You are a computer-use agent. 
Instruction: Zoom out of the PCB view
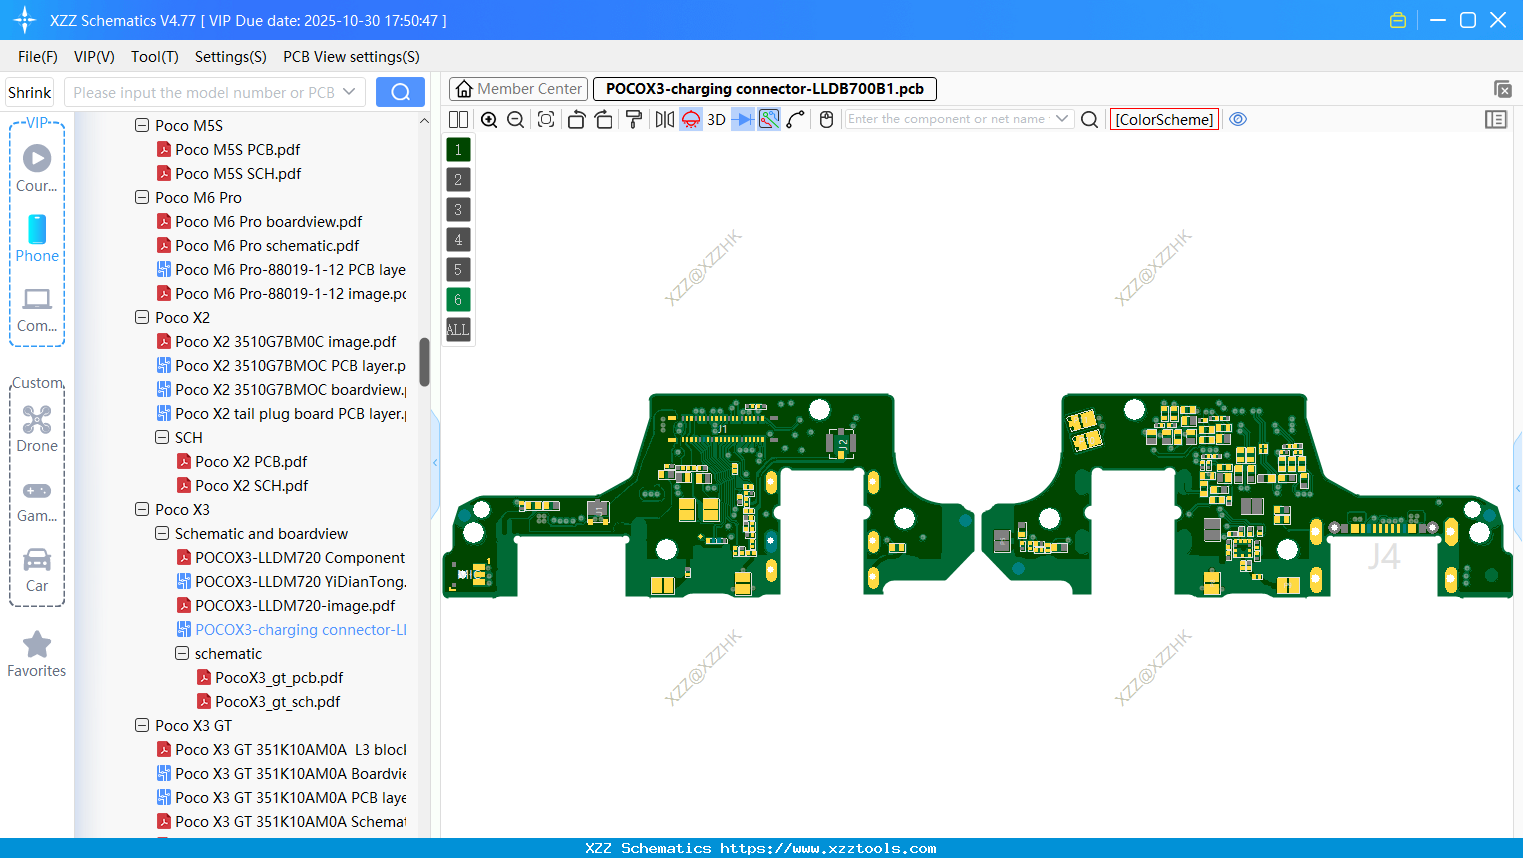click(516, 120)
